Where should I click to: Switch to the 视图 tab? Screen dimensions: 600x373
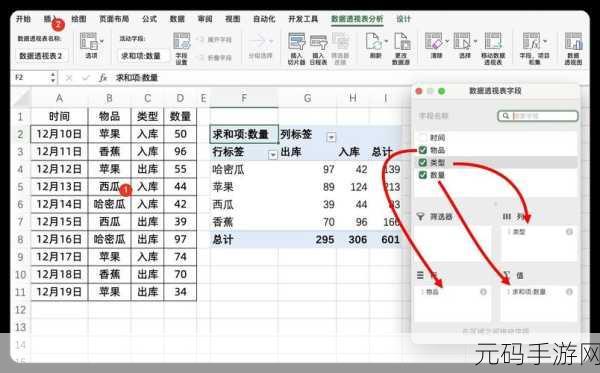[x=233, y=19]
